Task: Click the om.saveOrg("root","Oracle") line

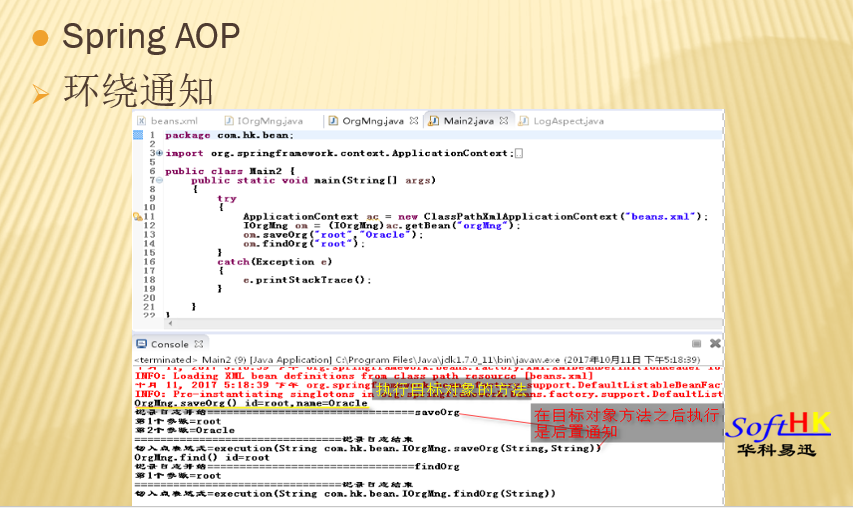Action: point(332,234)
